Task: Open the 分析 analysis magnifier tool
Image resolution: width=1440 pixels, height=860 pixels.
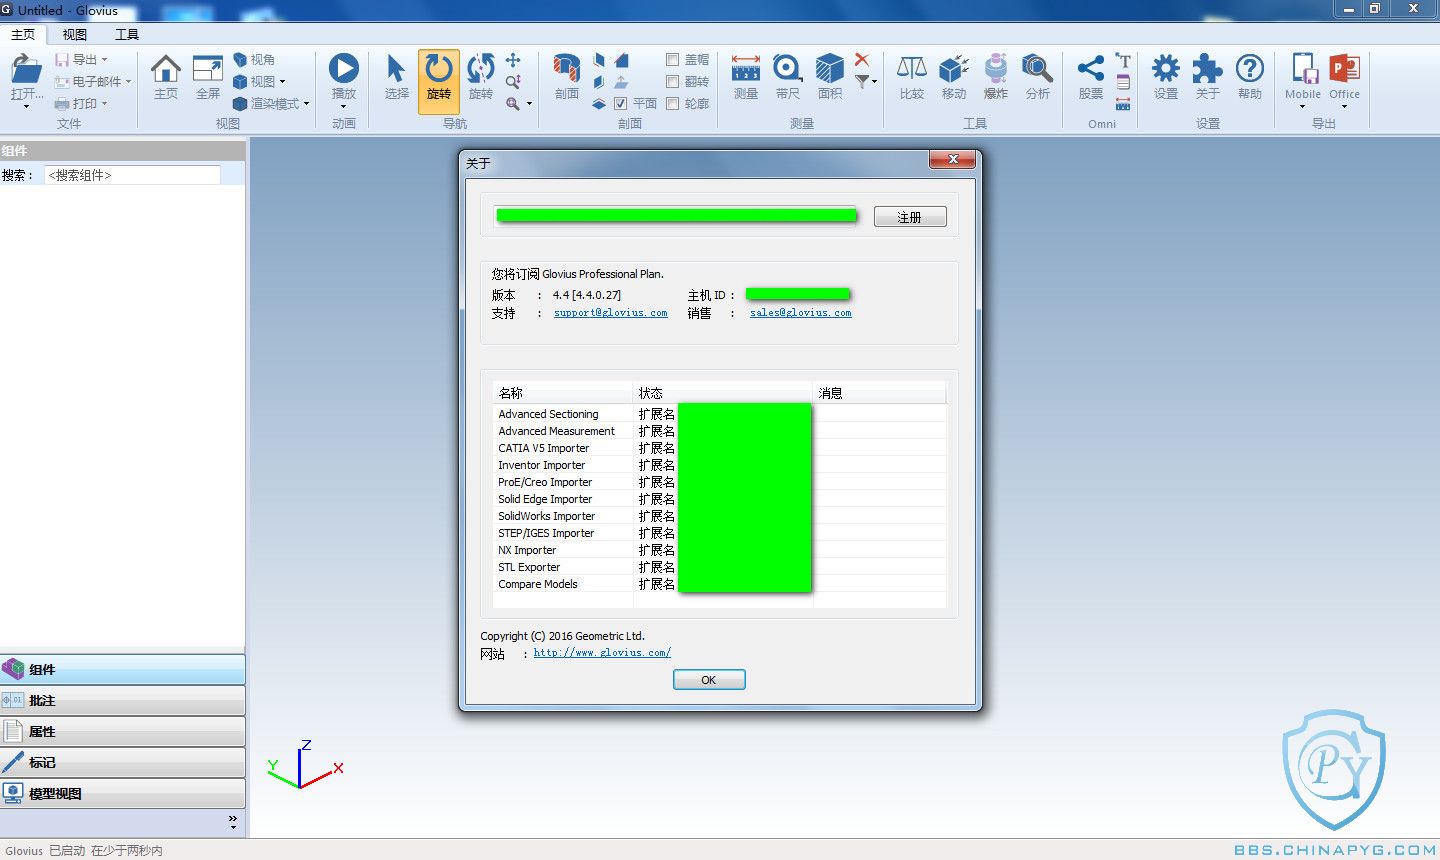Action: click(x=1037, y=69)
